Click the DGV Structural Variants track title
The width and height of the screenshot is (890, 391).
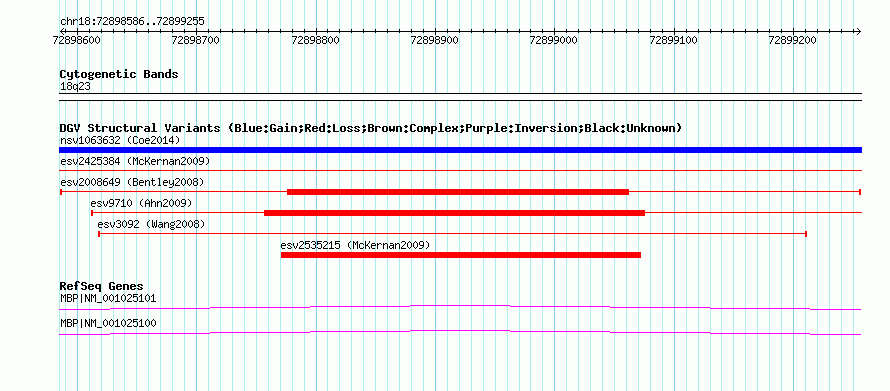[371, 128]
